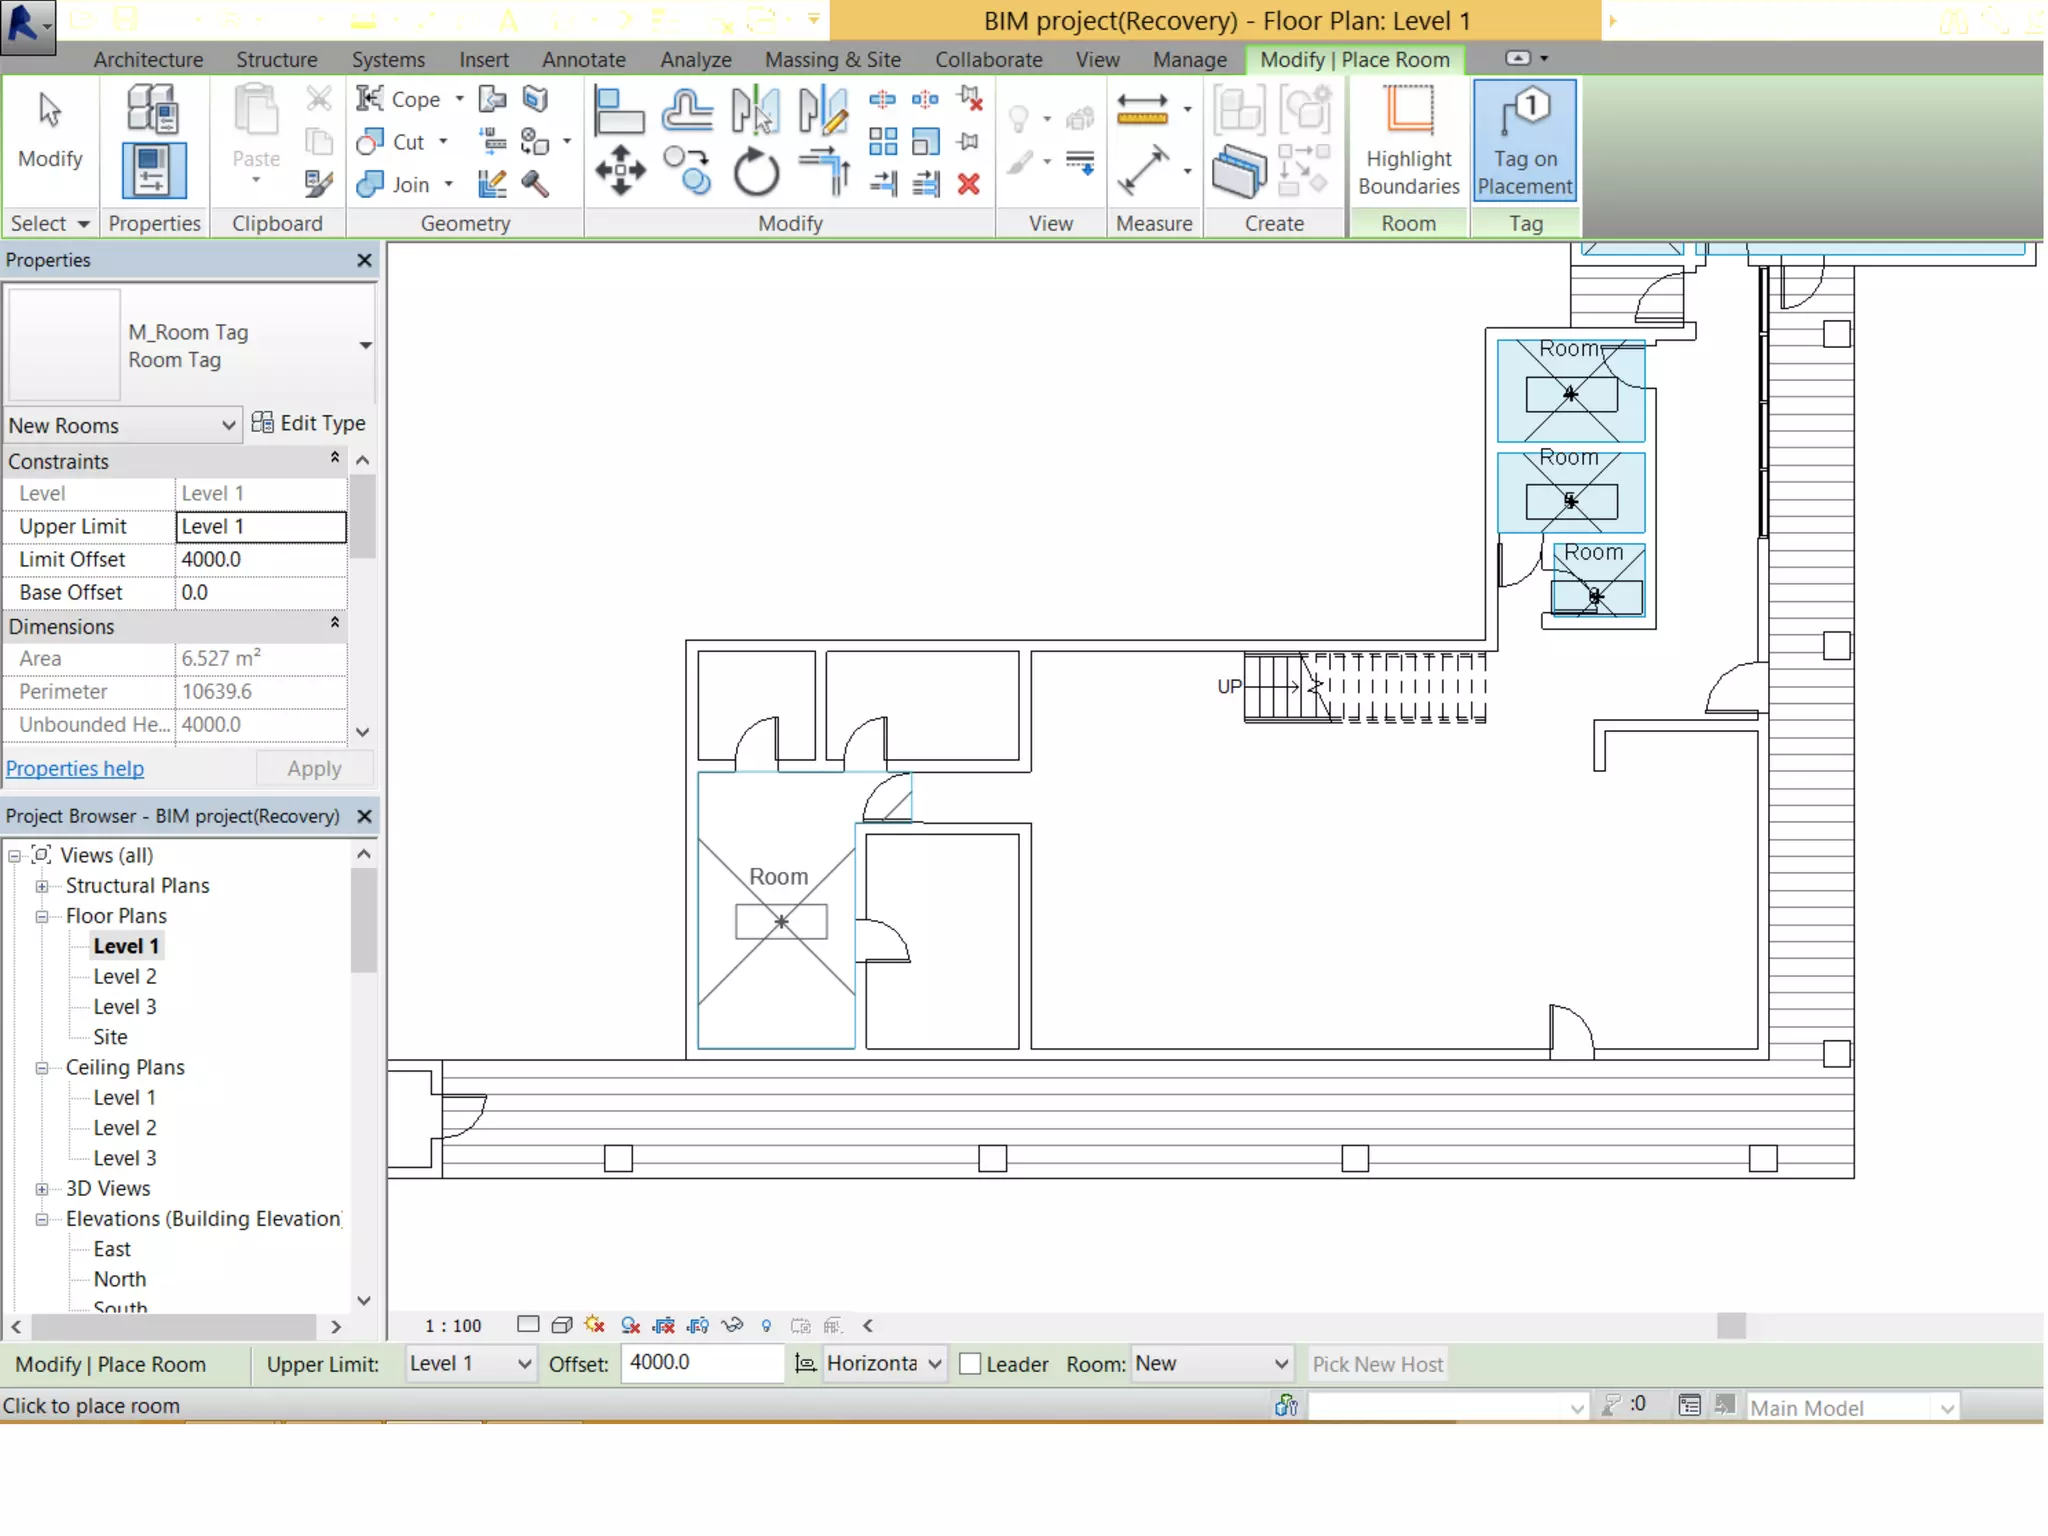Expand the 3D Views tree node
Screen dimensions: 2048x1536
42,1189
